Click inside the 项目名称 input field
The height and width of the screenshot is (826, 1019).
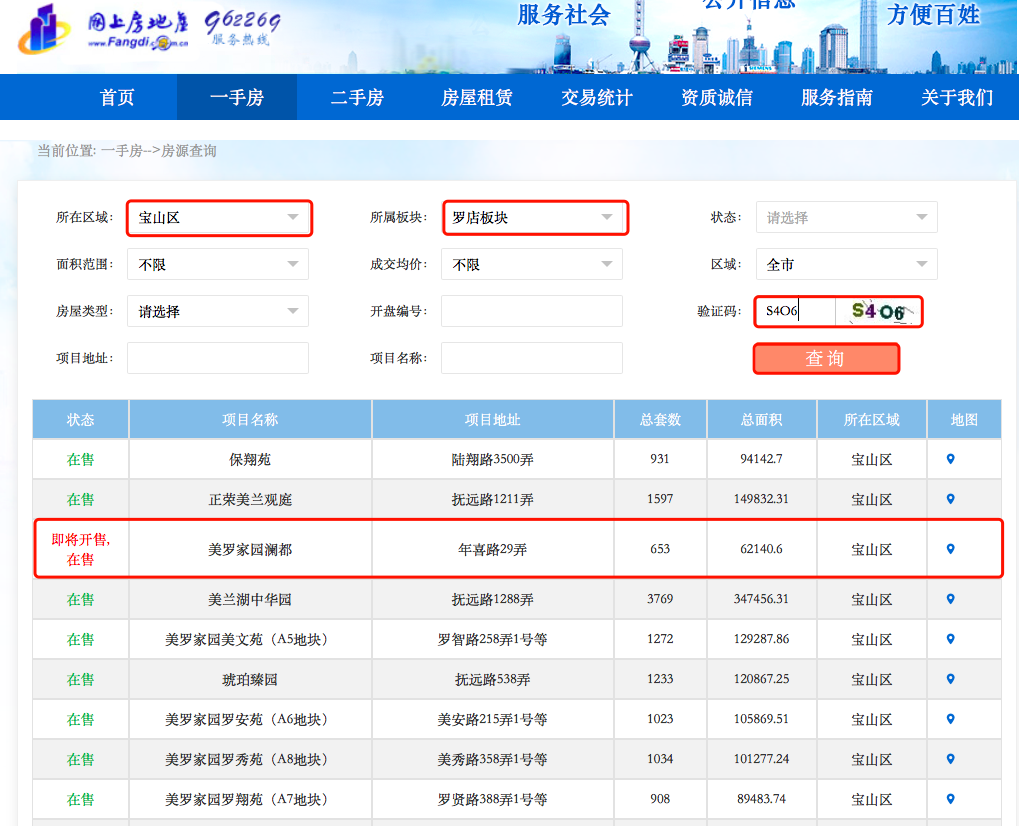(531, 358)
